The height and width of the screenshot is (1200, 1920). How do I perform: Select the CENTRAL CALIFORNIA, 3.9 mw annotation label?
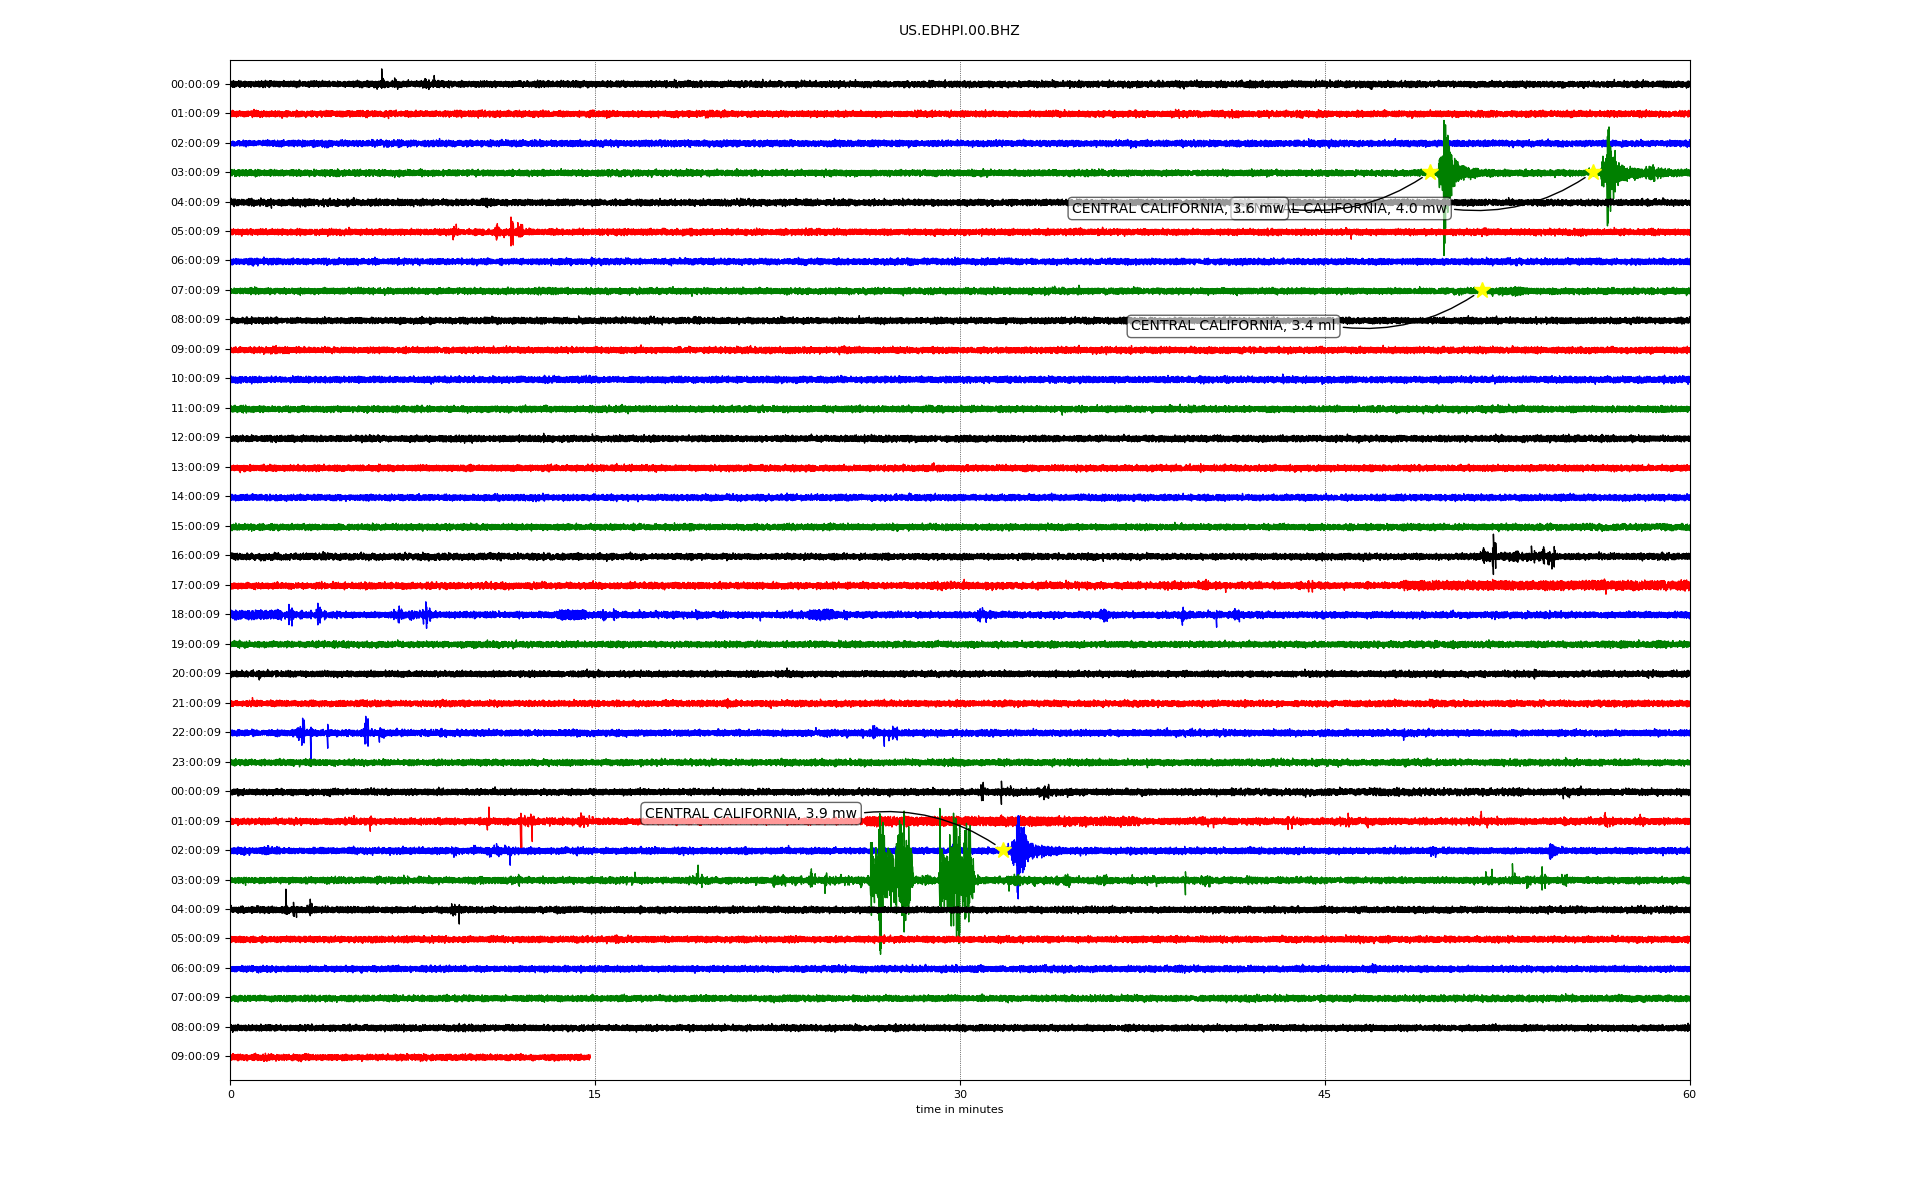tap(750, 813)
